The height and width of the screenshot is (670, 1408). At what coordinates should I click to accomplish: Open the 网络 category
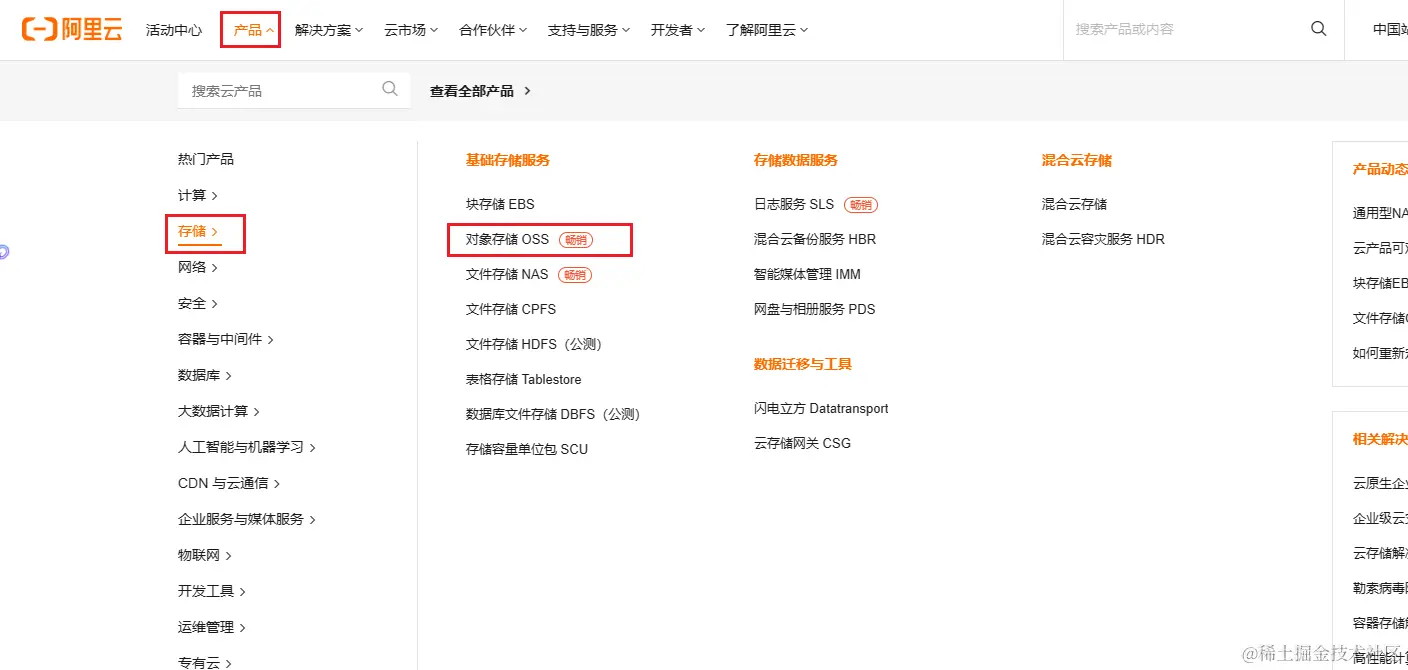tap(198, 267)
